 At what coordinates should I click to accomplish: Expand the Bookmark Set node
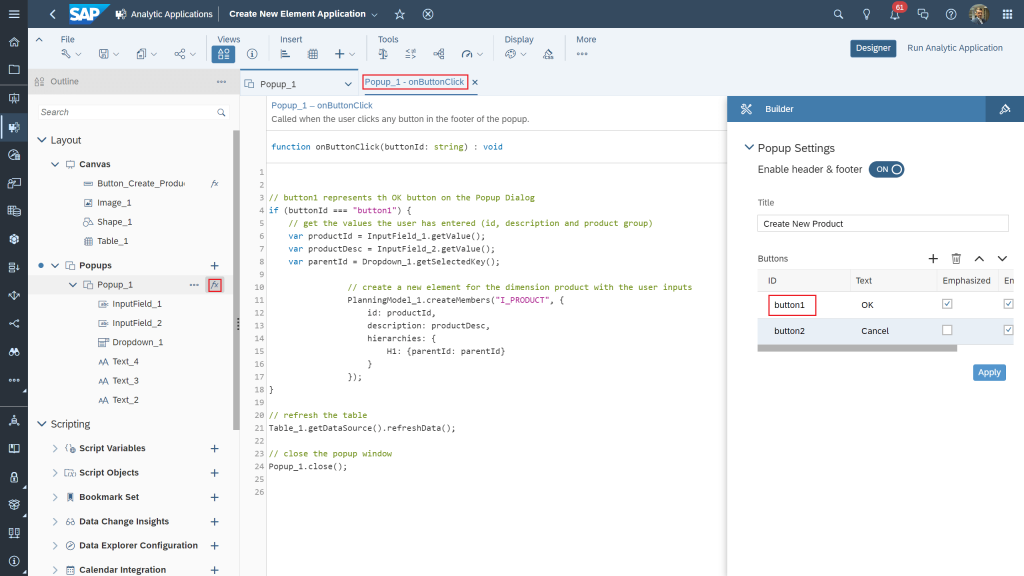click(x=55, y=497)
